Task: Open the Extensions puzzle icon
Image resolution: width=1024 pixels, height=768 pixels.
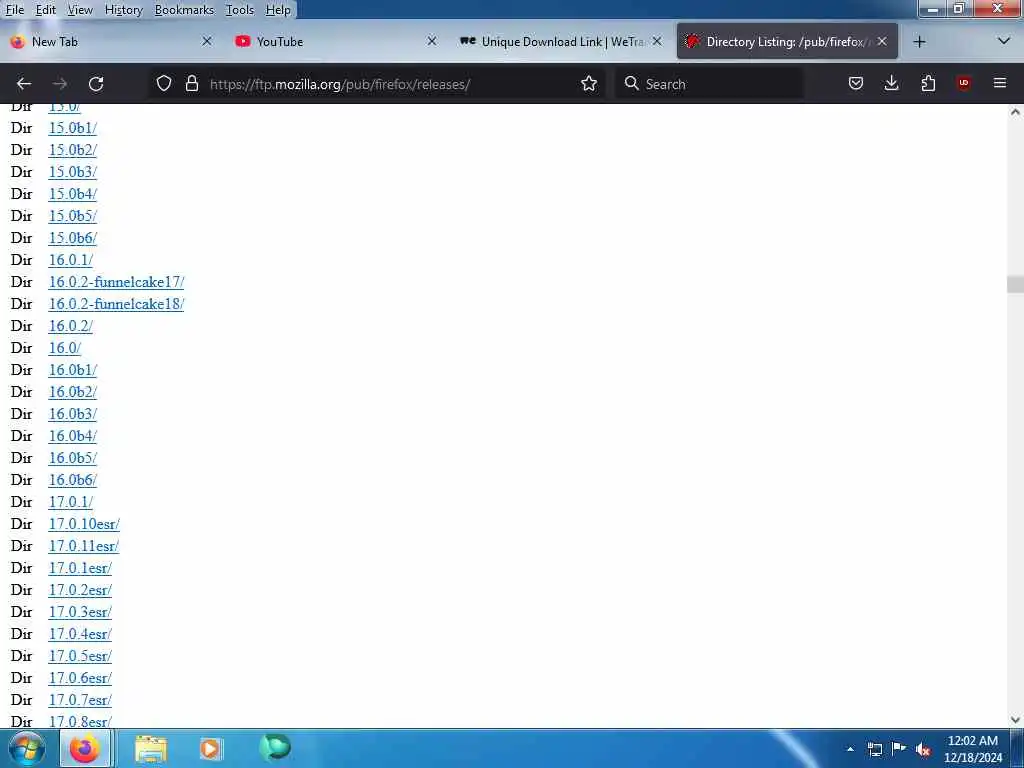Action: point(928,84)
